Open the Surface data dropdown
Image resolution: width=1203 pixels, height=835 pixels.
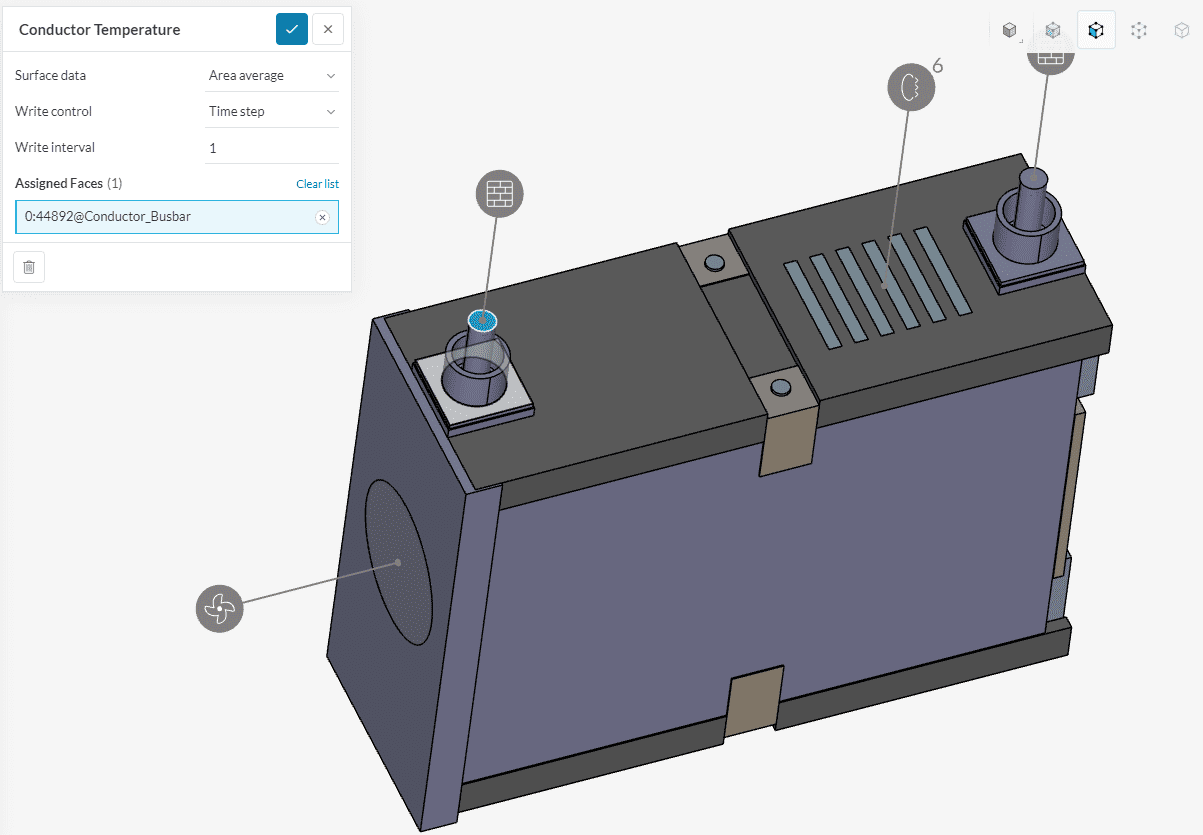point(272,75)
